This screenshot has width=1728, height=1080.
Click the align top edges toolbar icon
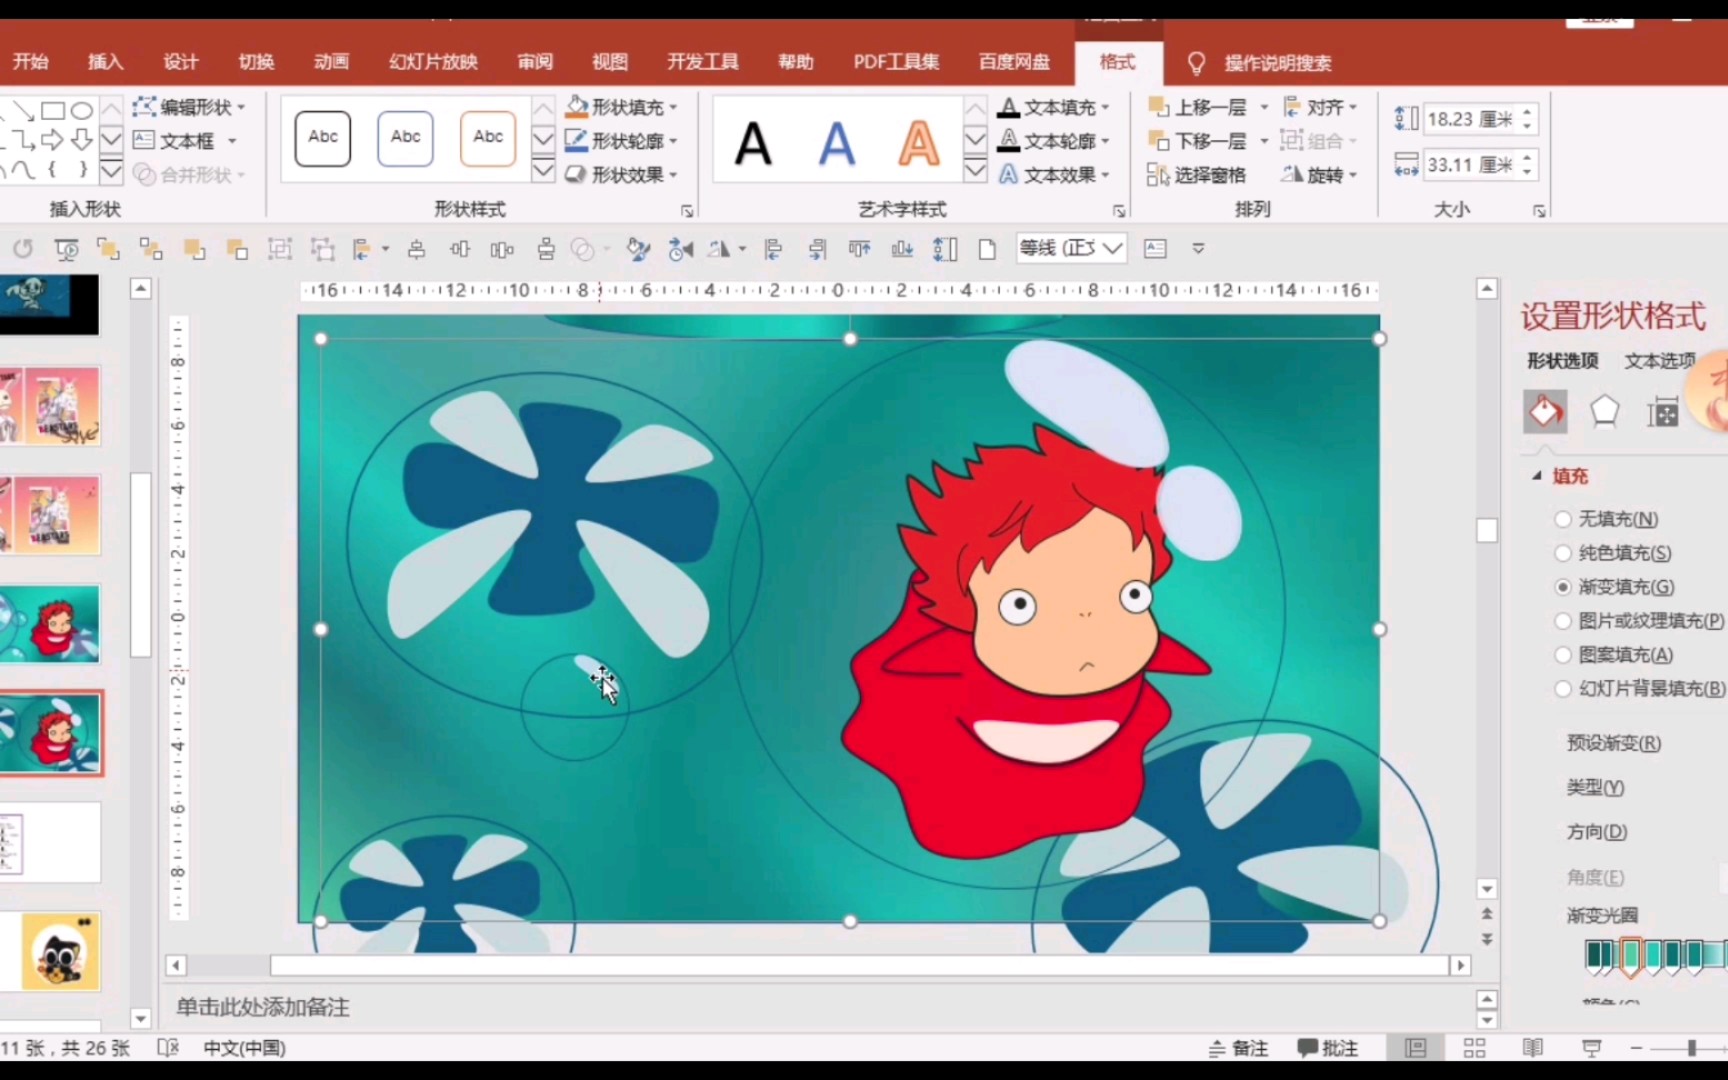(x=859, y=249)
